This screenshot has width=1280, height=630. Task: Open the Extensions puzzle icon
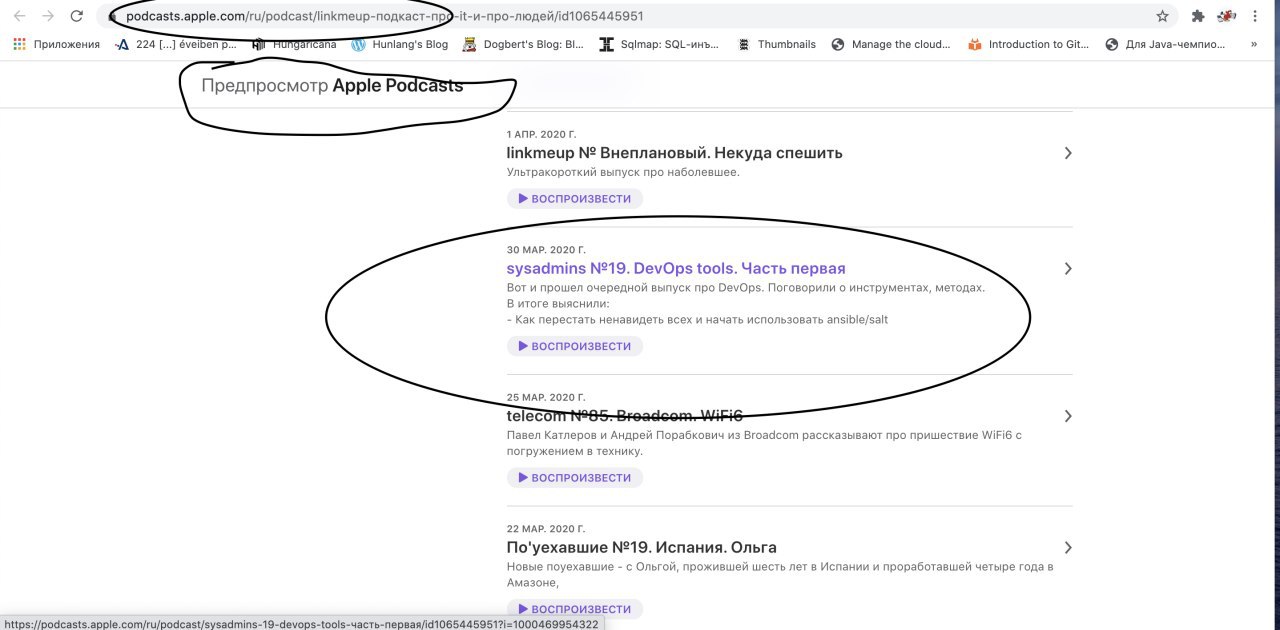pyautogui.click(x=1198, y=16)
